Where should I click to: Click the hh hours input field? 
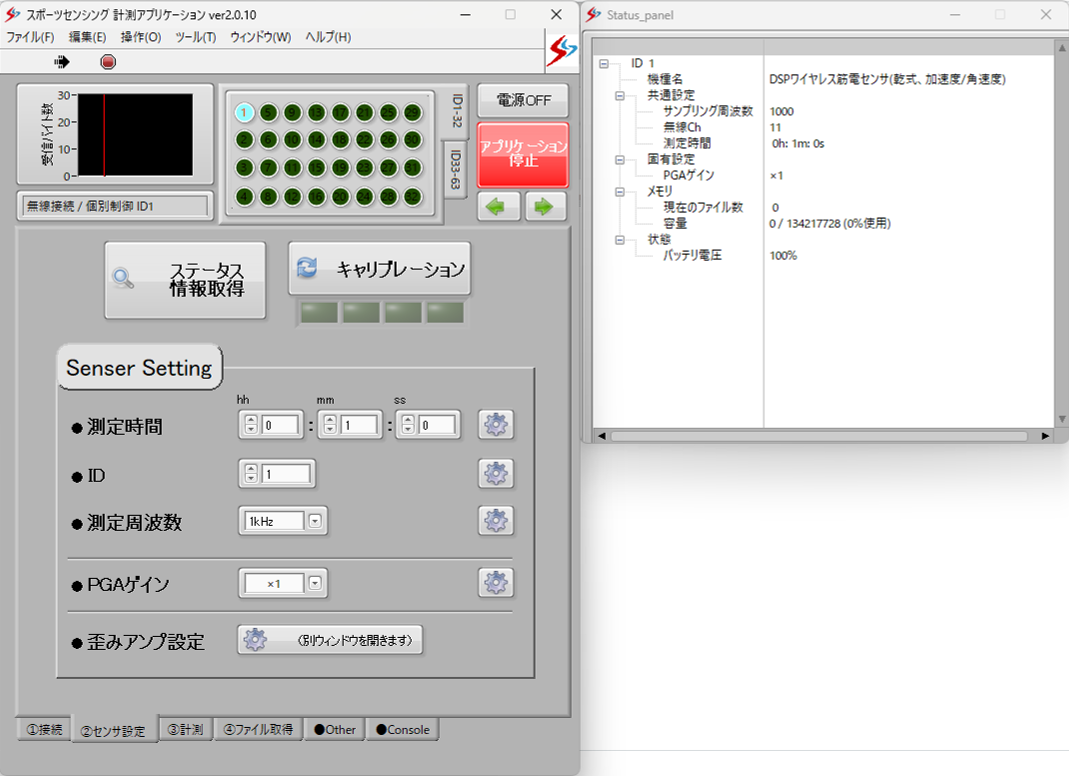point(280,426)
